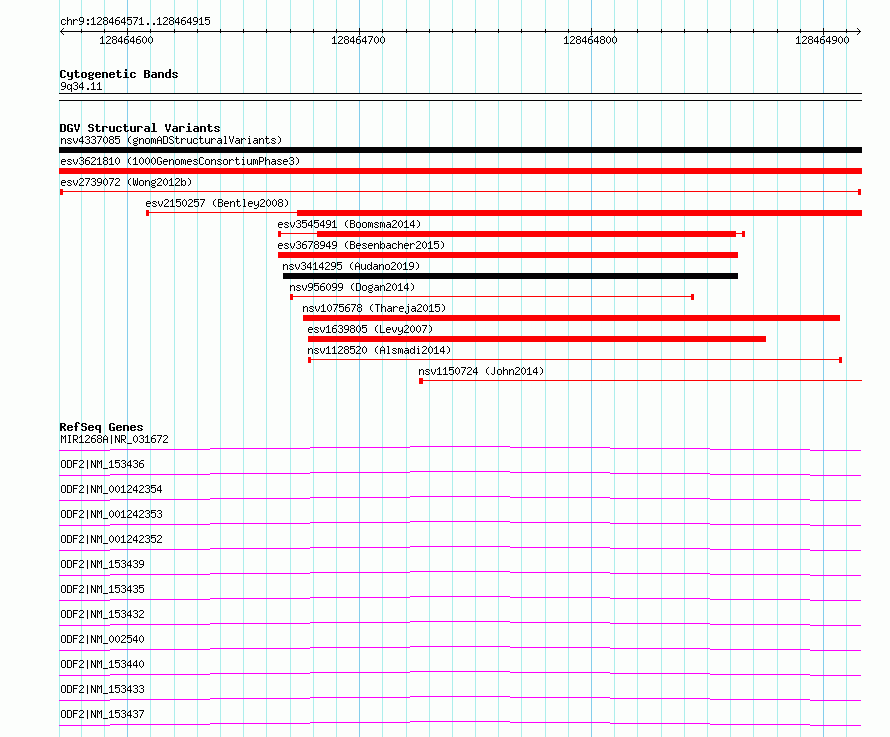This screenshot has width=890, height=737.
Task: Open variant nsv1150724 John2014 label
Action: [481, 371]
